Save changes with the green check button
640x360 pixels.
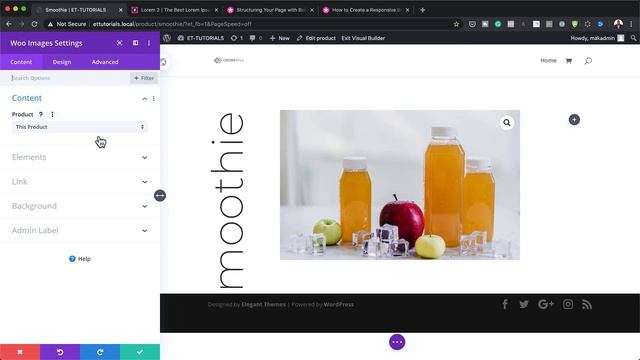[x=140, y=352]
